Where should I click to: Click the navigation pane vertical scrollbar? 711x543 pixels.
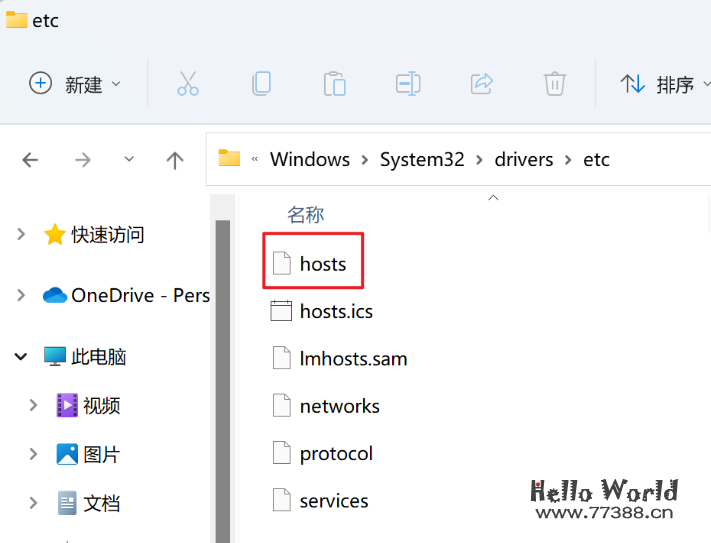223,381
